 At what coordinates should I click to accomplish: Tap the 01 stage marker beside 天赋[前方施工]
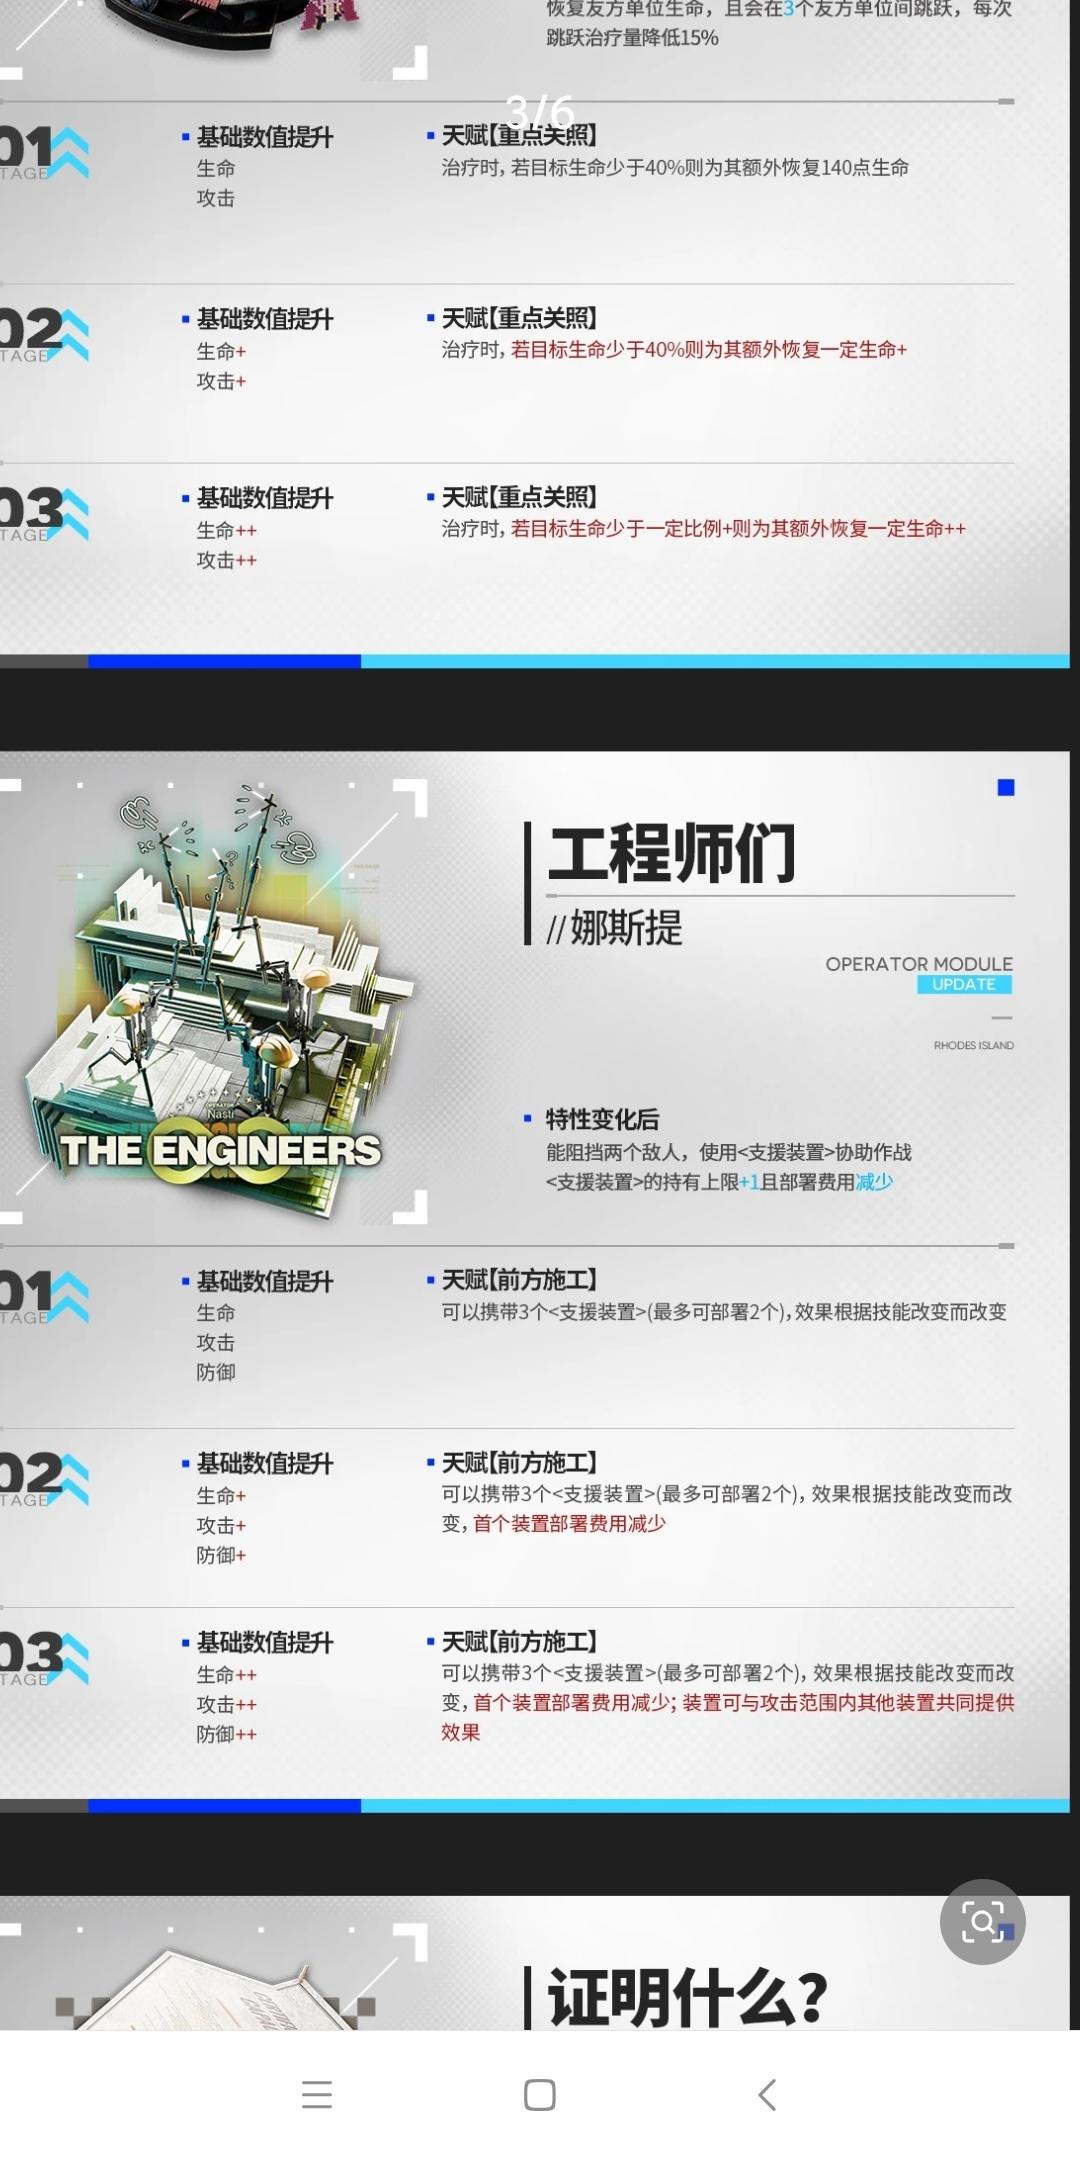point(44,1295)
